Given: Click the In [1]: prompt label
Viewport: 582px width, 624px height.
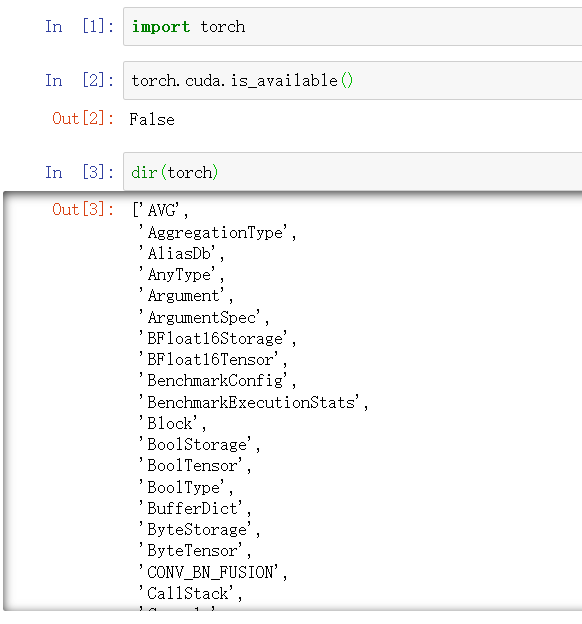Looking at the screenshot, I should coord(79,27).
